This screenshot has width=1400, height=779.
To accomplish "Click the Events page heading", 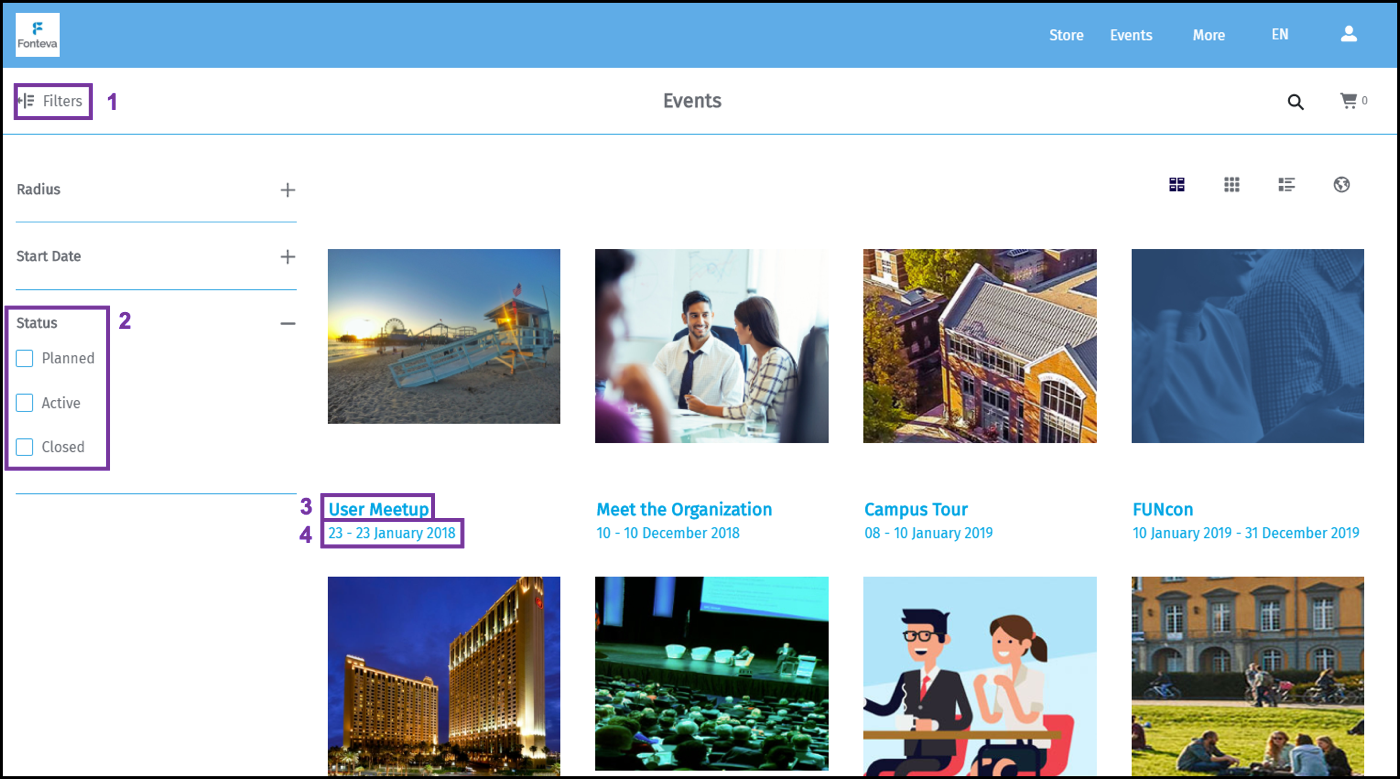I will tap(692, 101).
